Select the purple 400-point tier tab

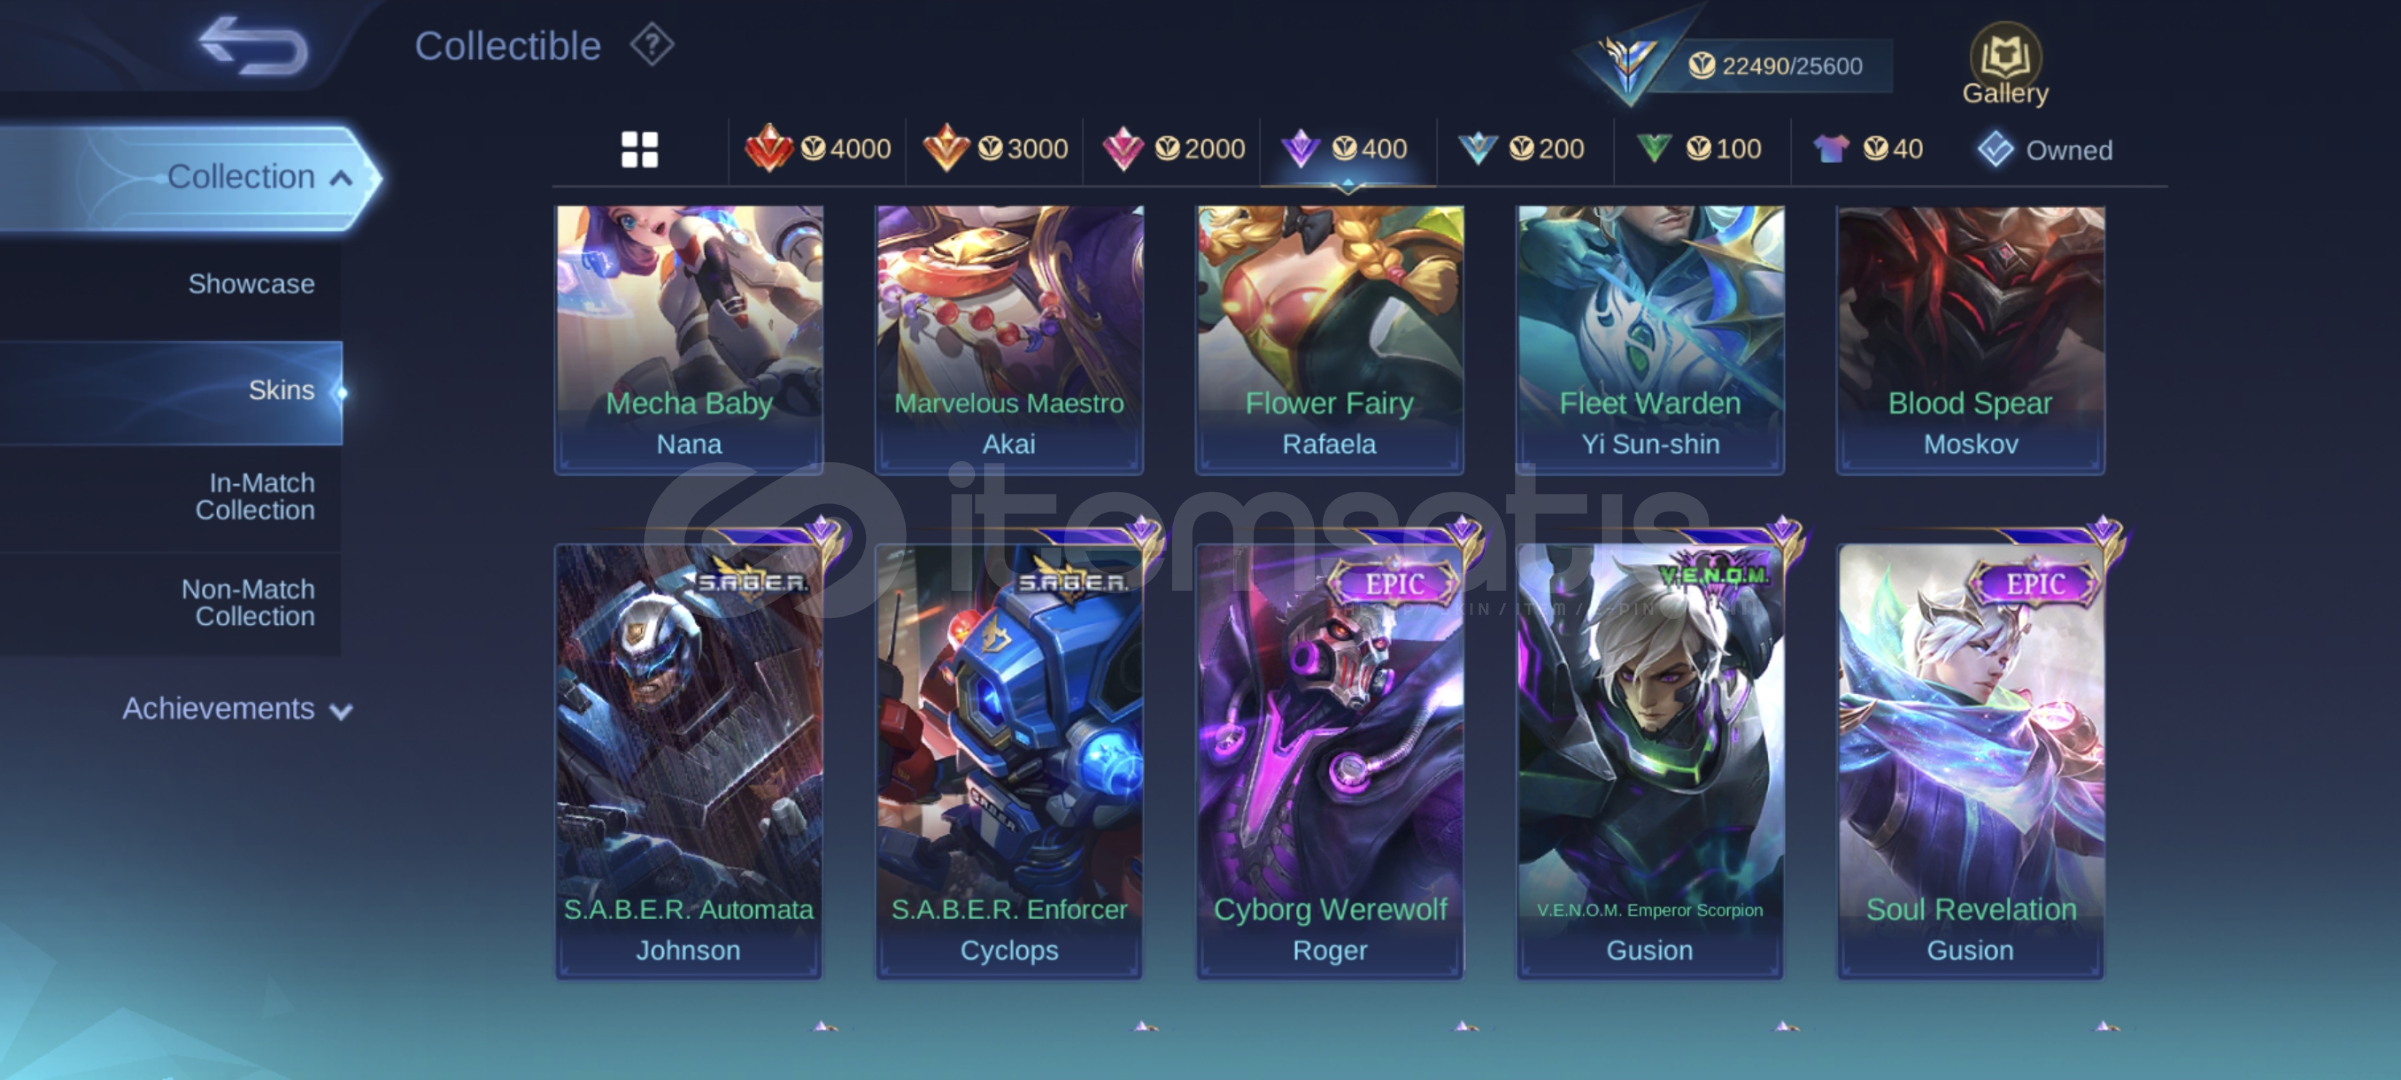pyautogui.click(x=1347, y=149)
